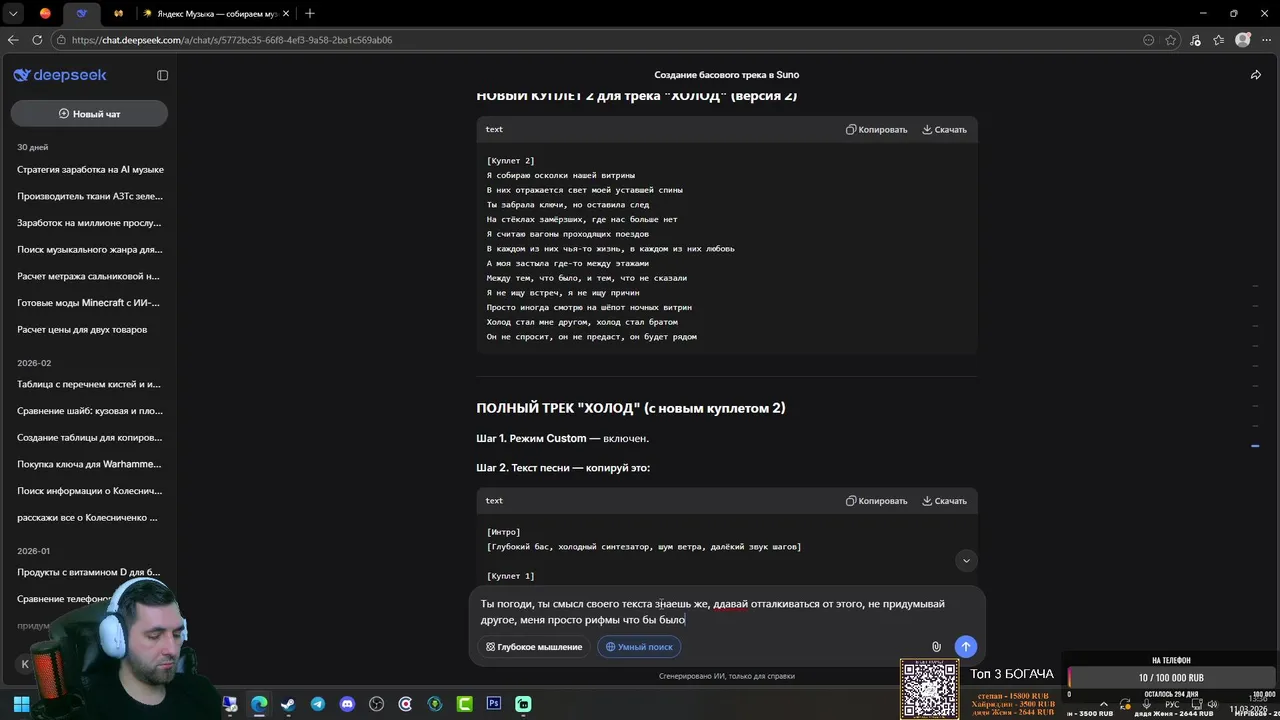View site information lock icon
1280x720 pixels.
61,40
